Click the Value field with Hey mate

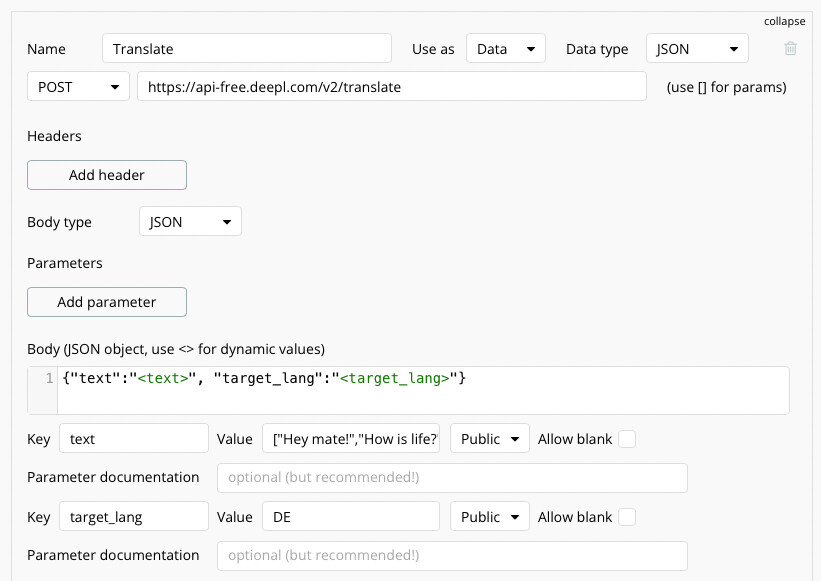351,439
